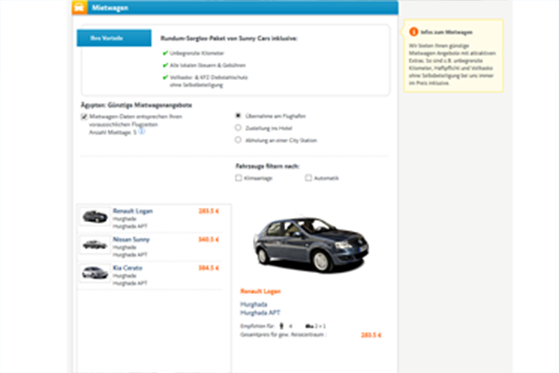Image resolution: width=559 pixels, height=373 pixels.
Task: Select the Zustellung ins Hotel radio option
Action: coord(238,128)
